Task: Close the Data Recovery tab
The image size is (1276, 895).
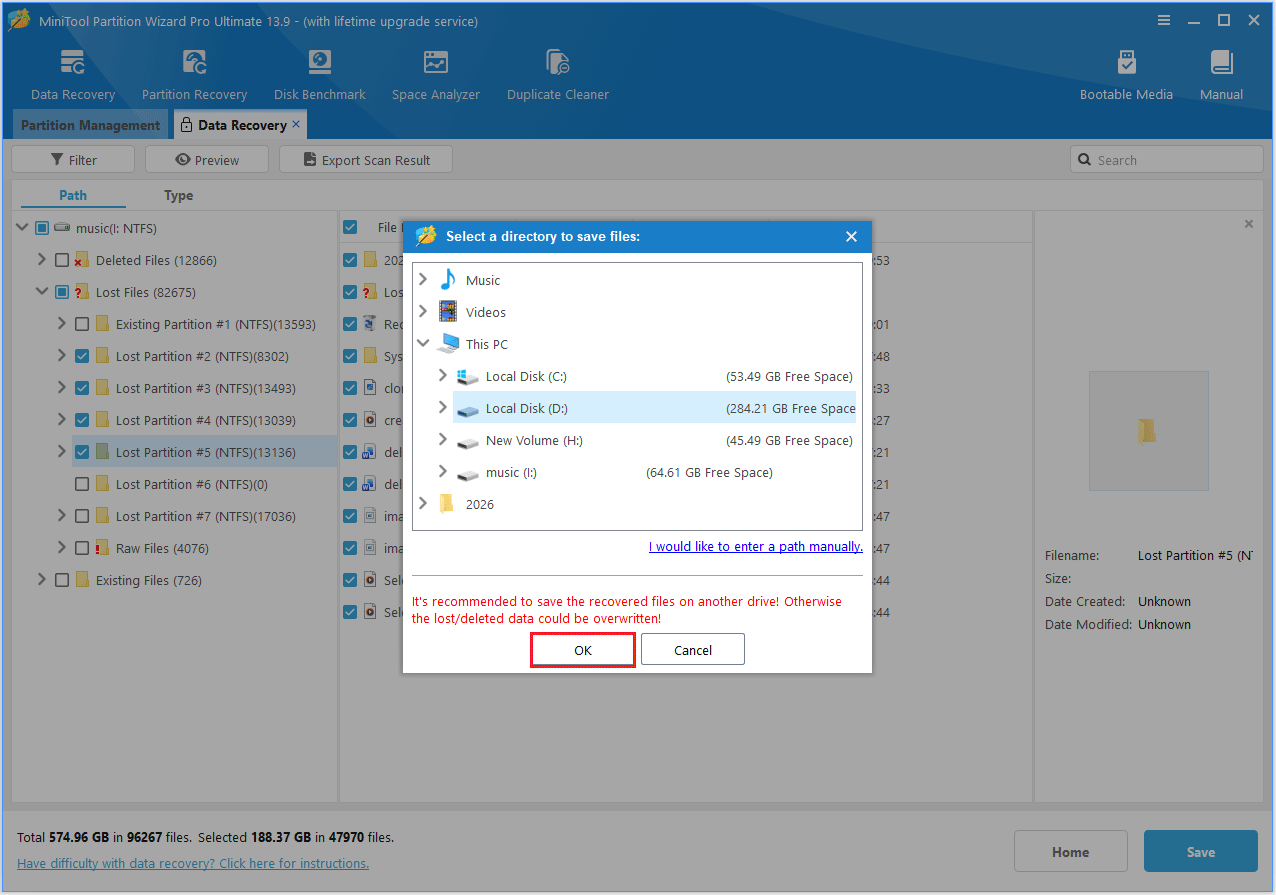Action: point(296,124)
